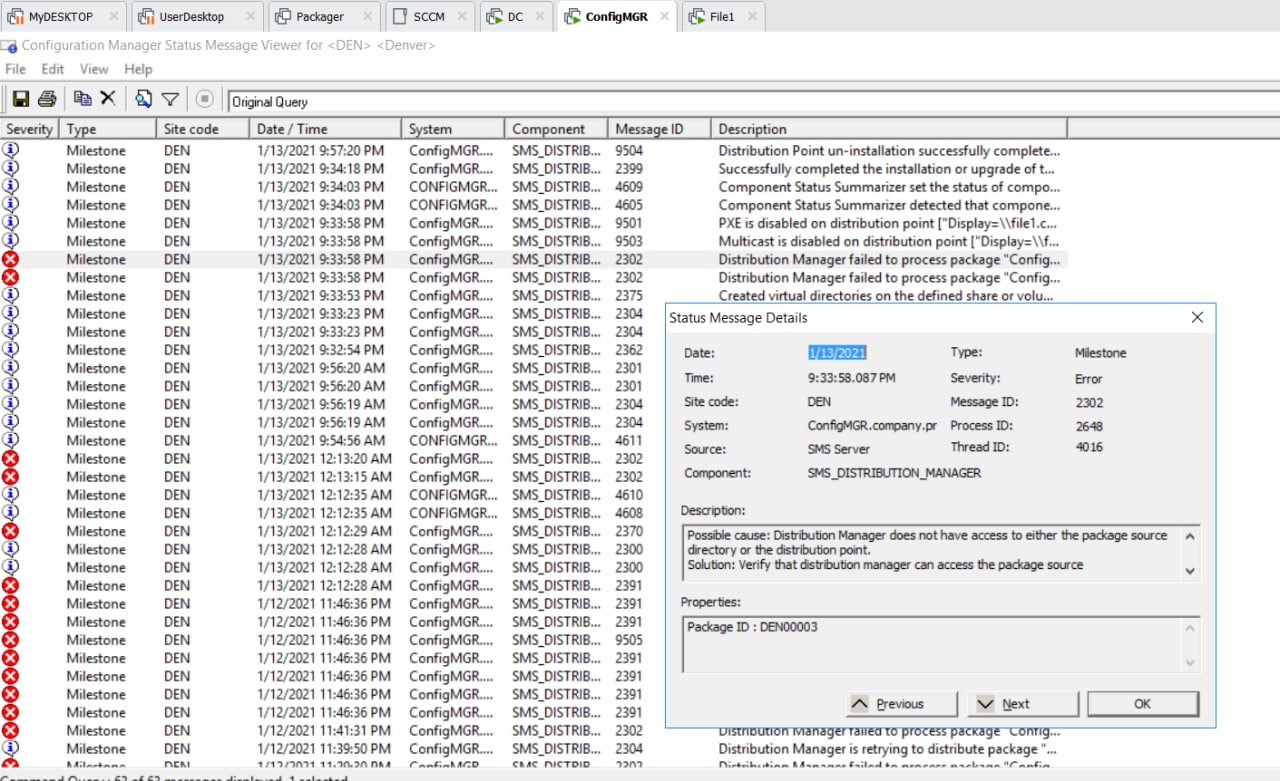This screenshot has width=1280, height=781.
Task: Click the Previous button in details dialog
Action: 902,704
